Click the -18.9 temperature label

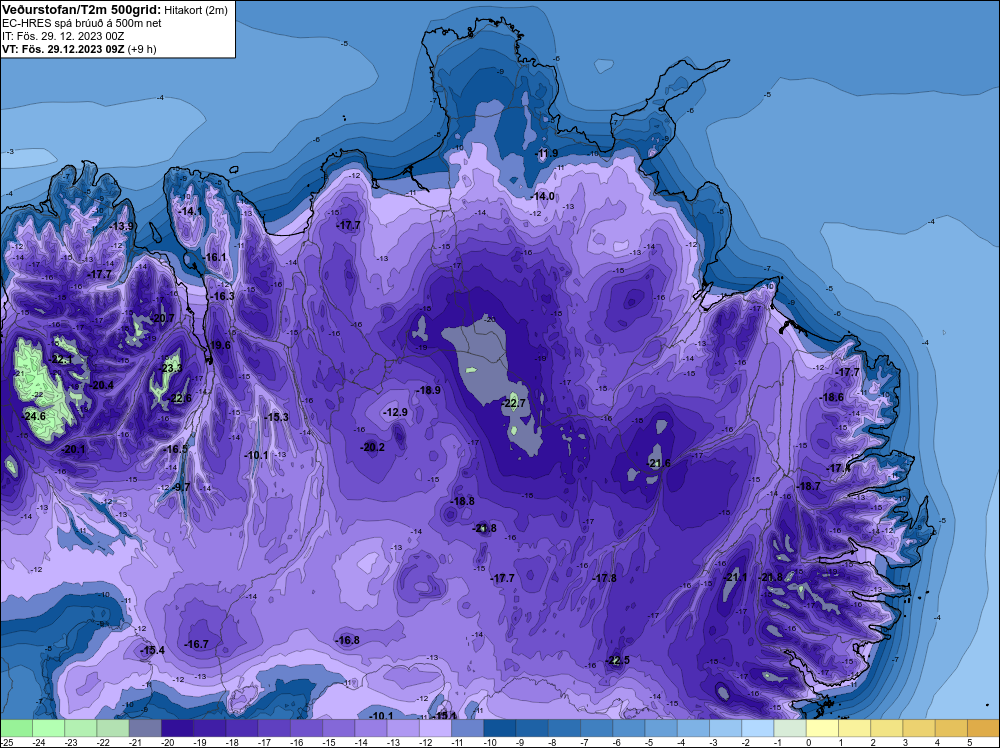coord(429,390)
